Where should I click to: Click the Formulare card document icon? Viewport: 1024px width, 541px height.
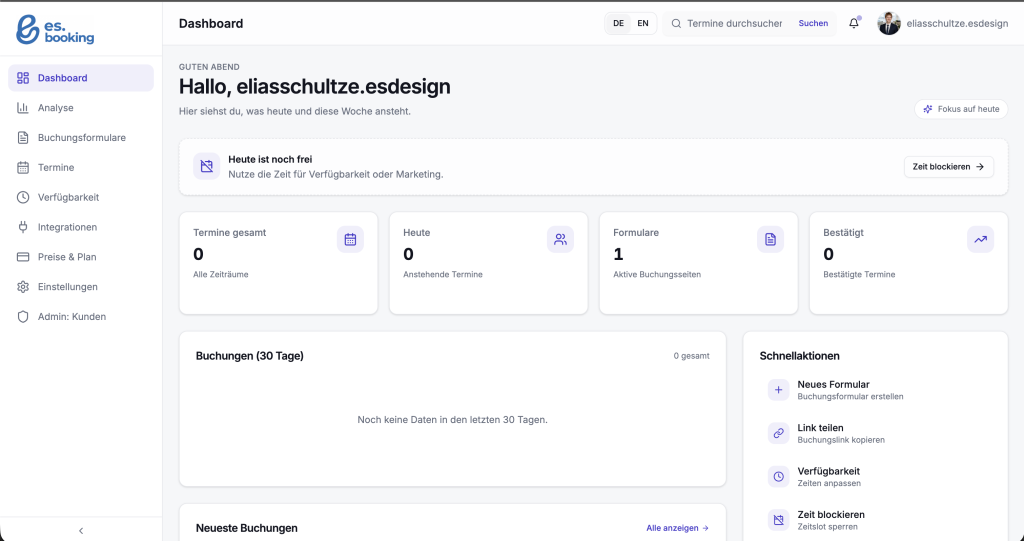tap(771, 240)
